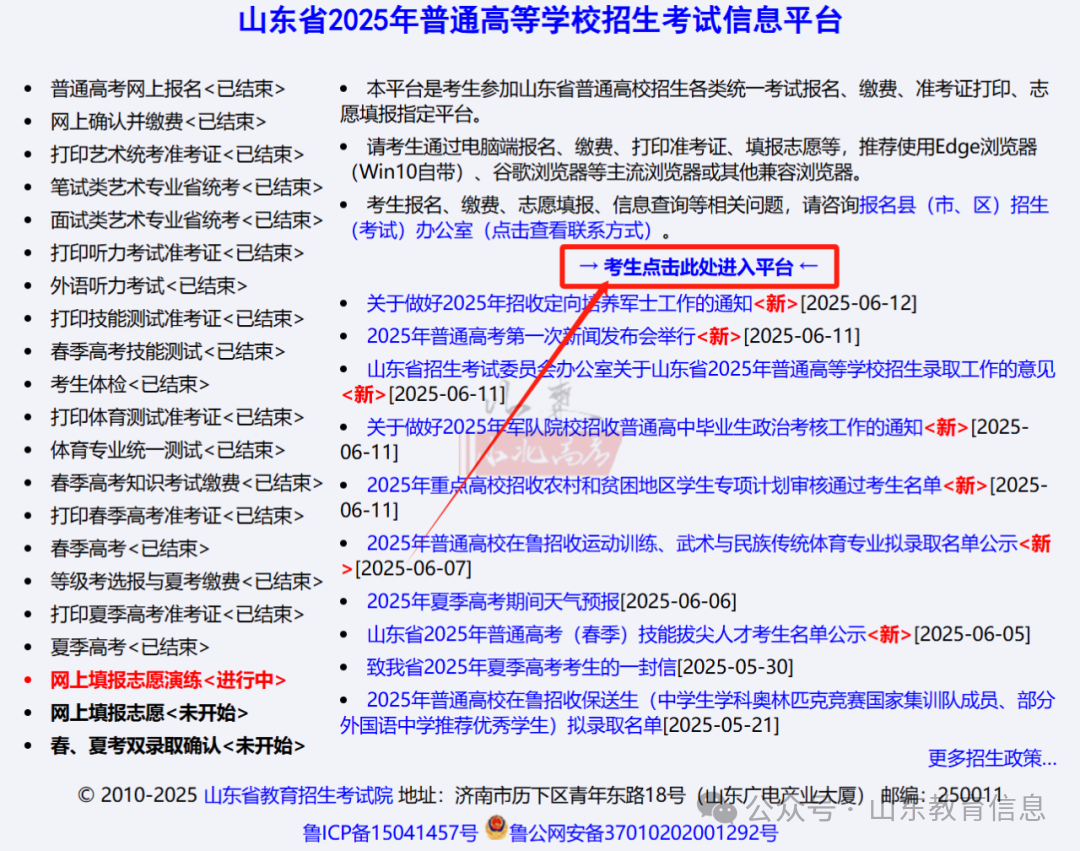Click 更多招生政策... link
This screenshot has height=851, width=1080.
coord(992,758)
